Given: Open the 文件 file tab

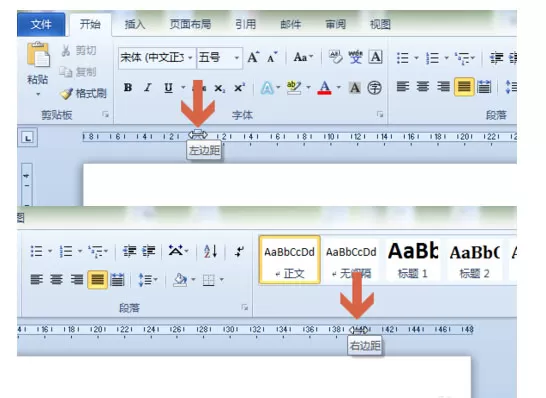Looking at the screenshot, I should (x=41, y=24).
